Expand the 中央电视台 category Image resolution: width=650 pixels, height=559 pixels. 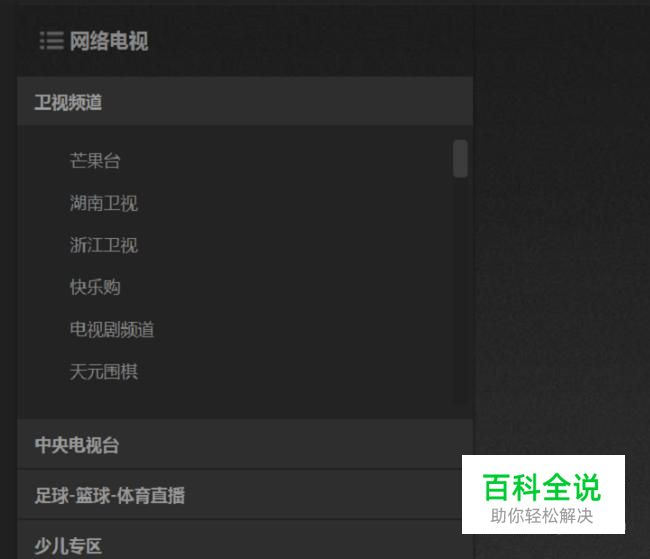pyautogui.click(x=245, y=445)
